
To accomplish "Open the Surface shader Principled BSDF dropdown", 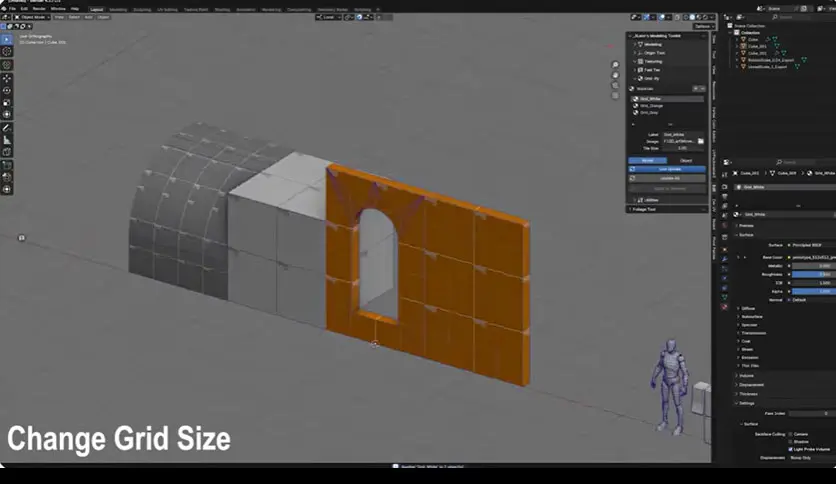I will coord(814,245).
